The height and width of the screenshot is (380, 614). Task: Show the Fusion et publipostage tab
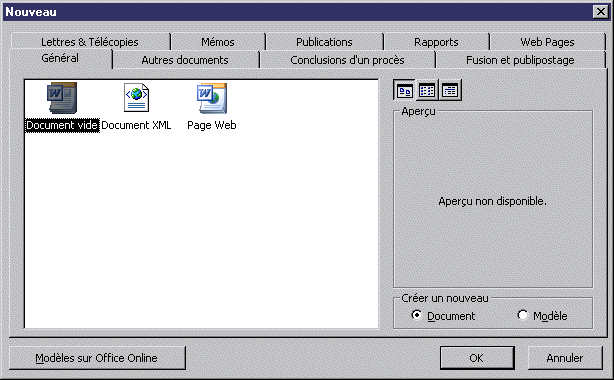point(520,60)
